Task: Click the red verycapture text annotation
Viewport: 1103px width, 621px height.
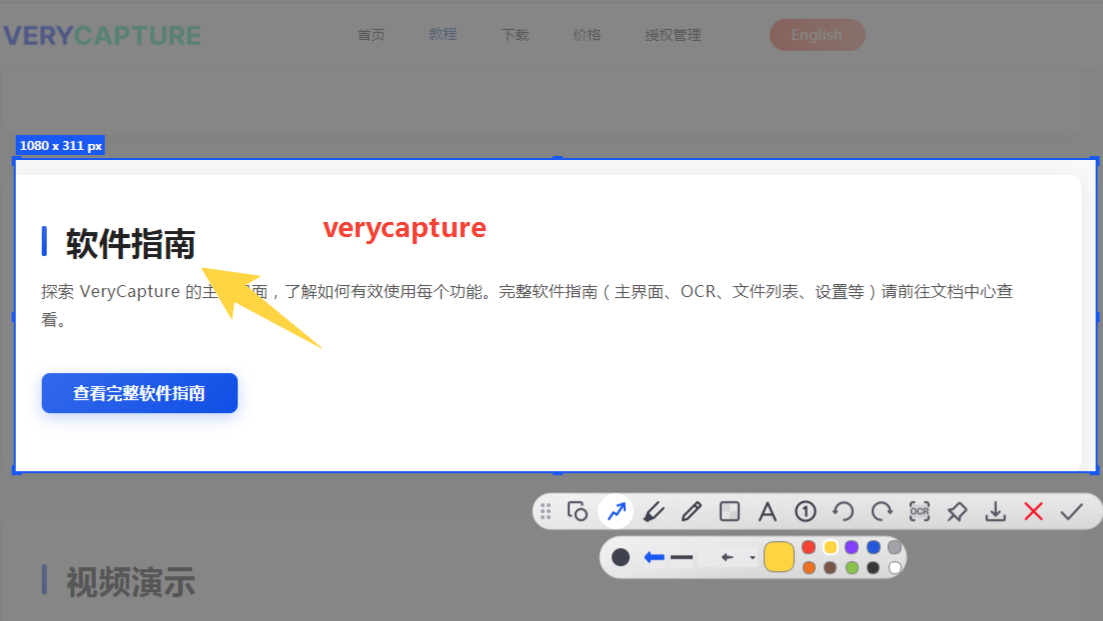Action: (x=404, y=228)
